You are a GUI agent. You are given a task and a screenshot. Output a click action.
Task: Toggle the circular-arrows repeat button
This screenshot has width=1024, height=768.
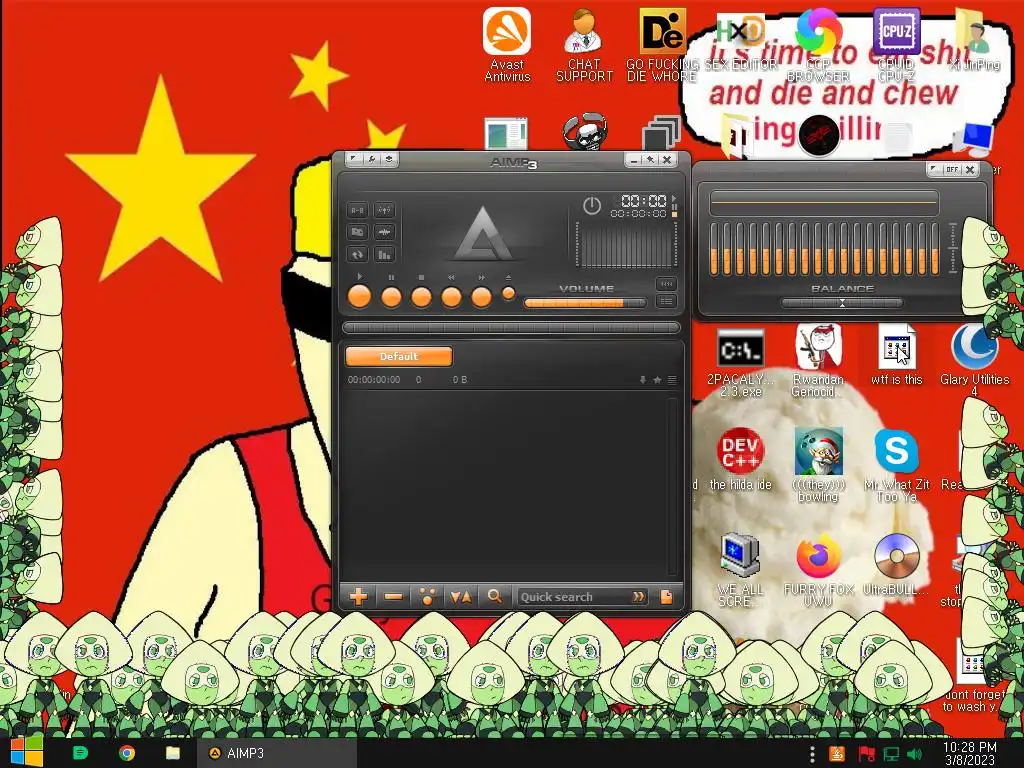click(x=358, y=255)
